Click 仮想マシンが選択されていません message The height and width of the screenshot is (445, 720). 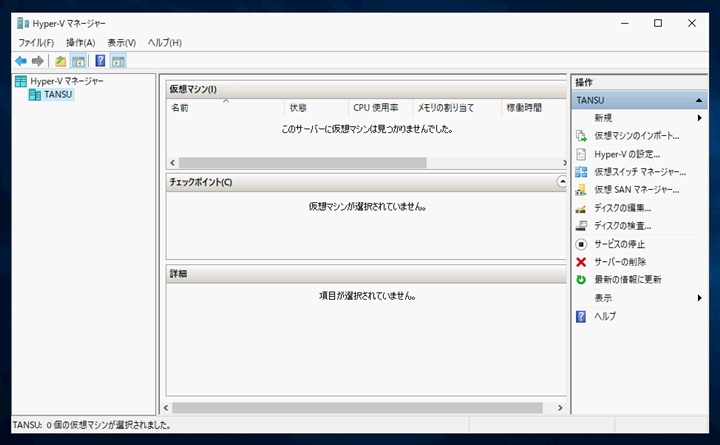pos(367,207)
